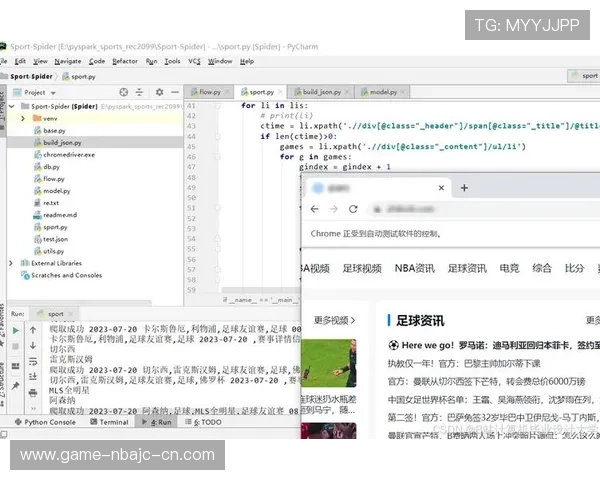Close the current Chrome tab
This screenshot has height=480, width=600.
(441, 188)
